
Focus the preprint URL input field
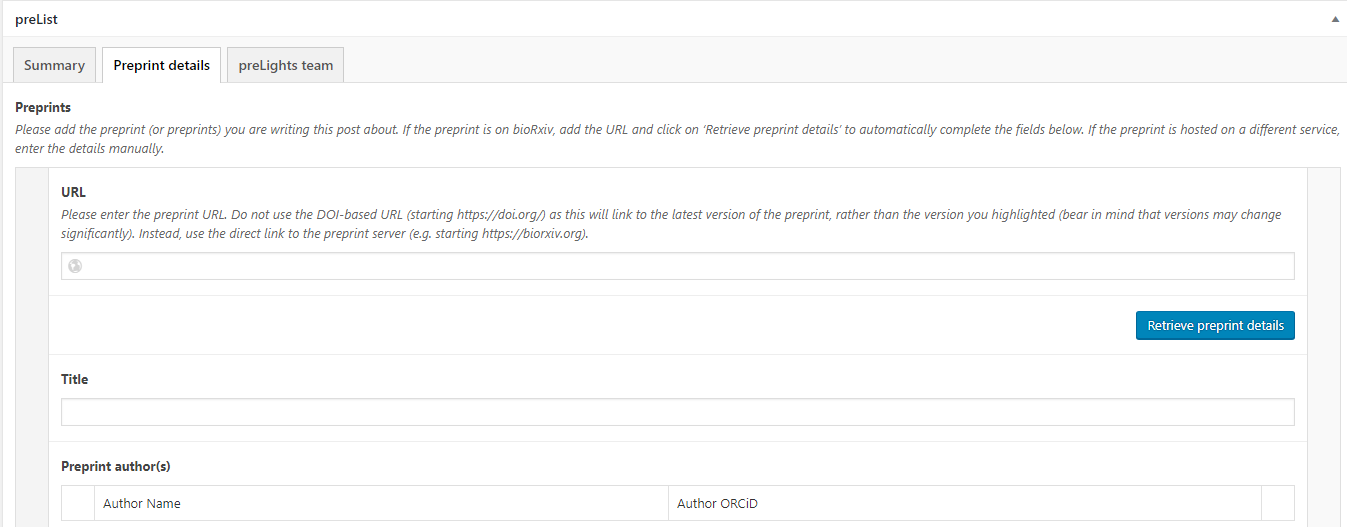pos(680,266)
